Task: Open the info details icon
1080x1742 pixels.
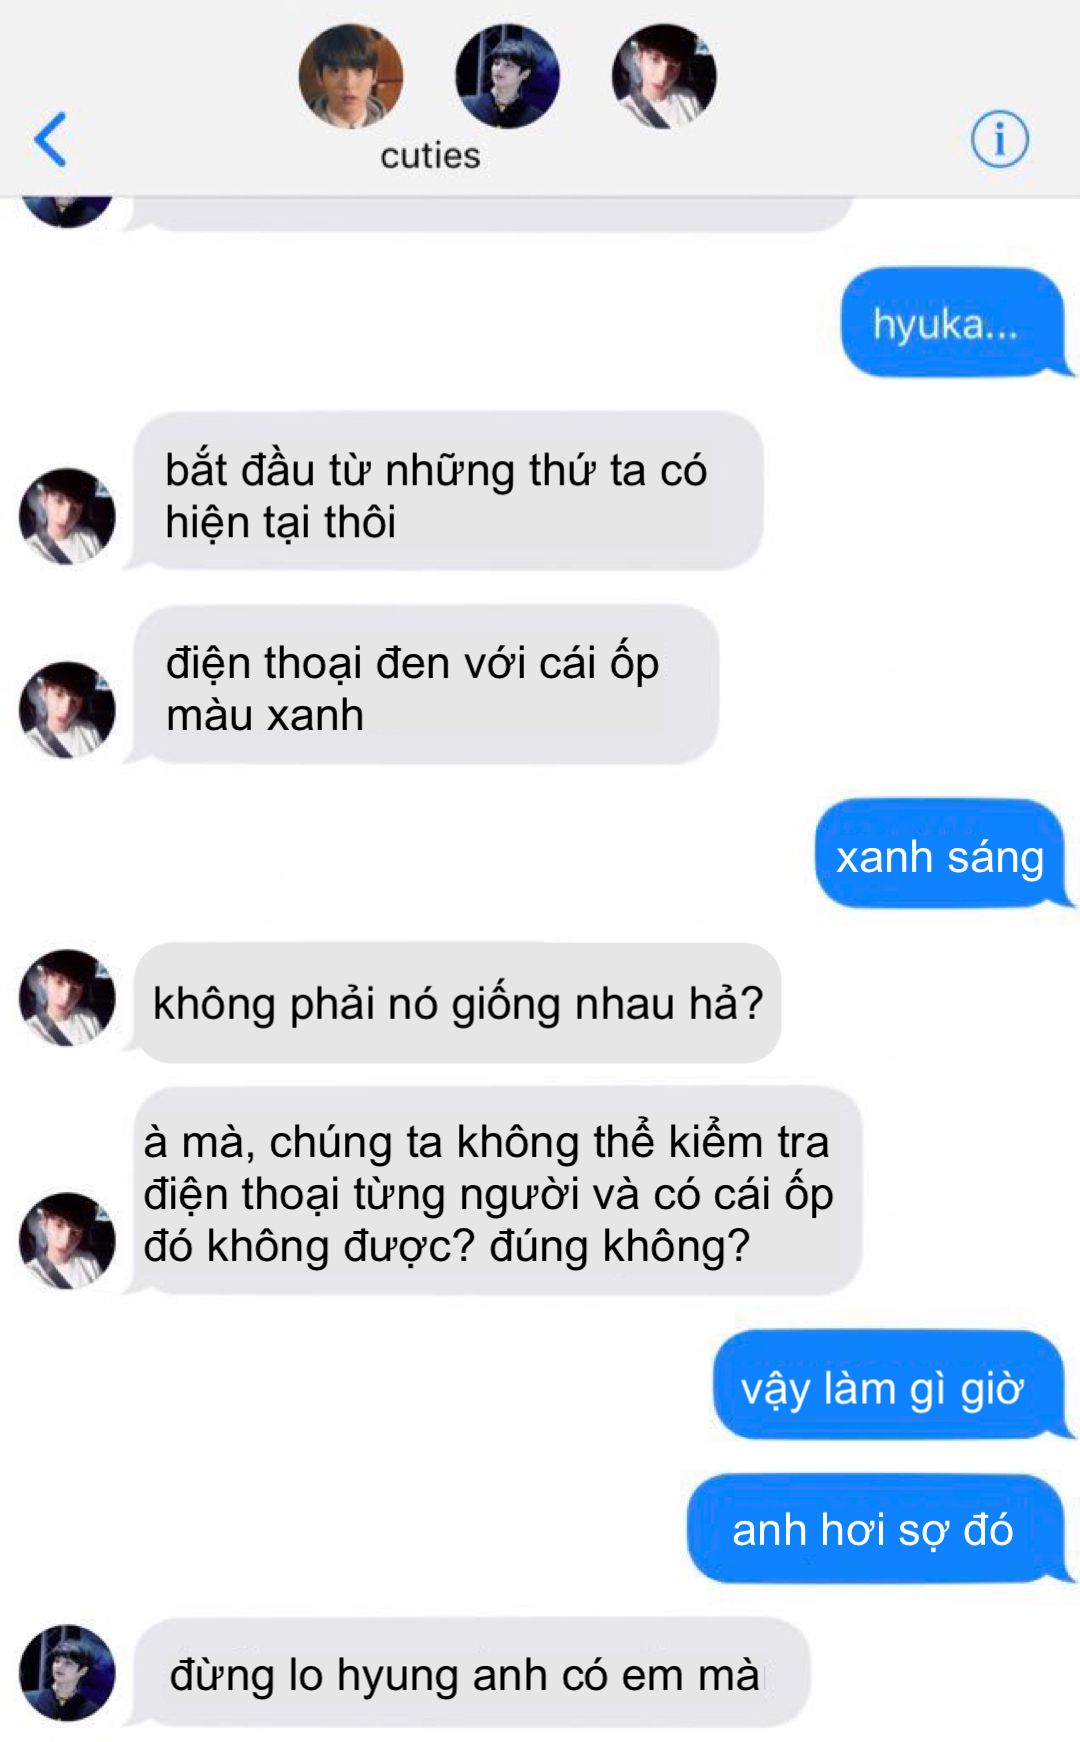Action: pyautogui.click(x=999, y=139)
